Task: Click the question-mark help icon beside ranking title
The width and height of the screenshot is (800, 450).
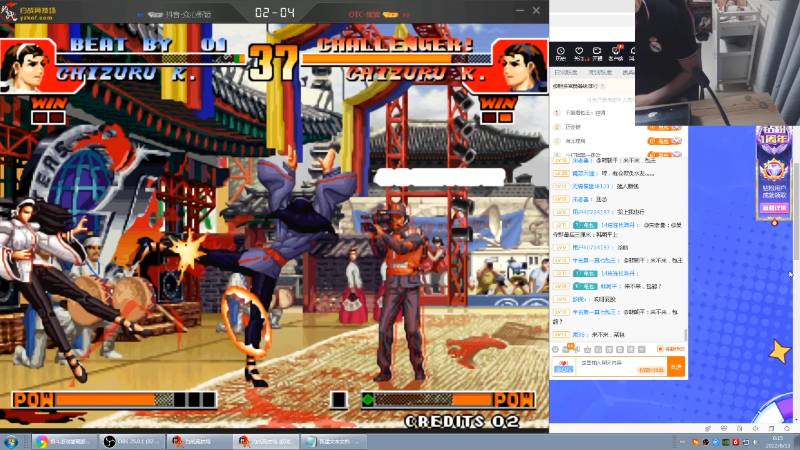Action: pos(603,86)
